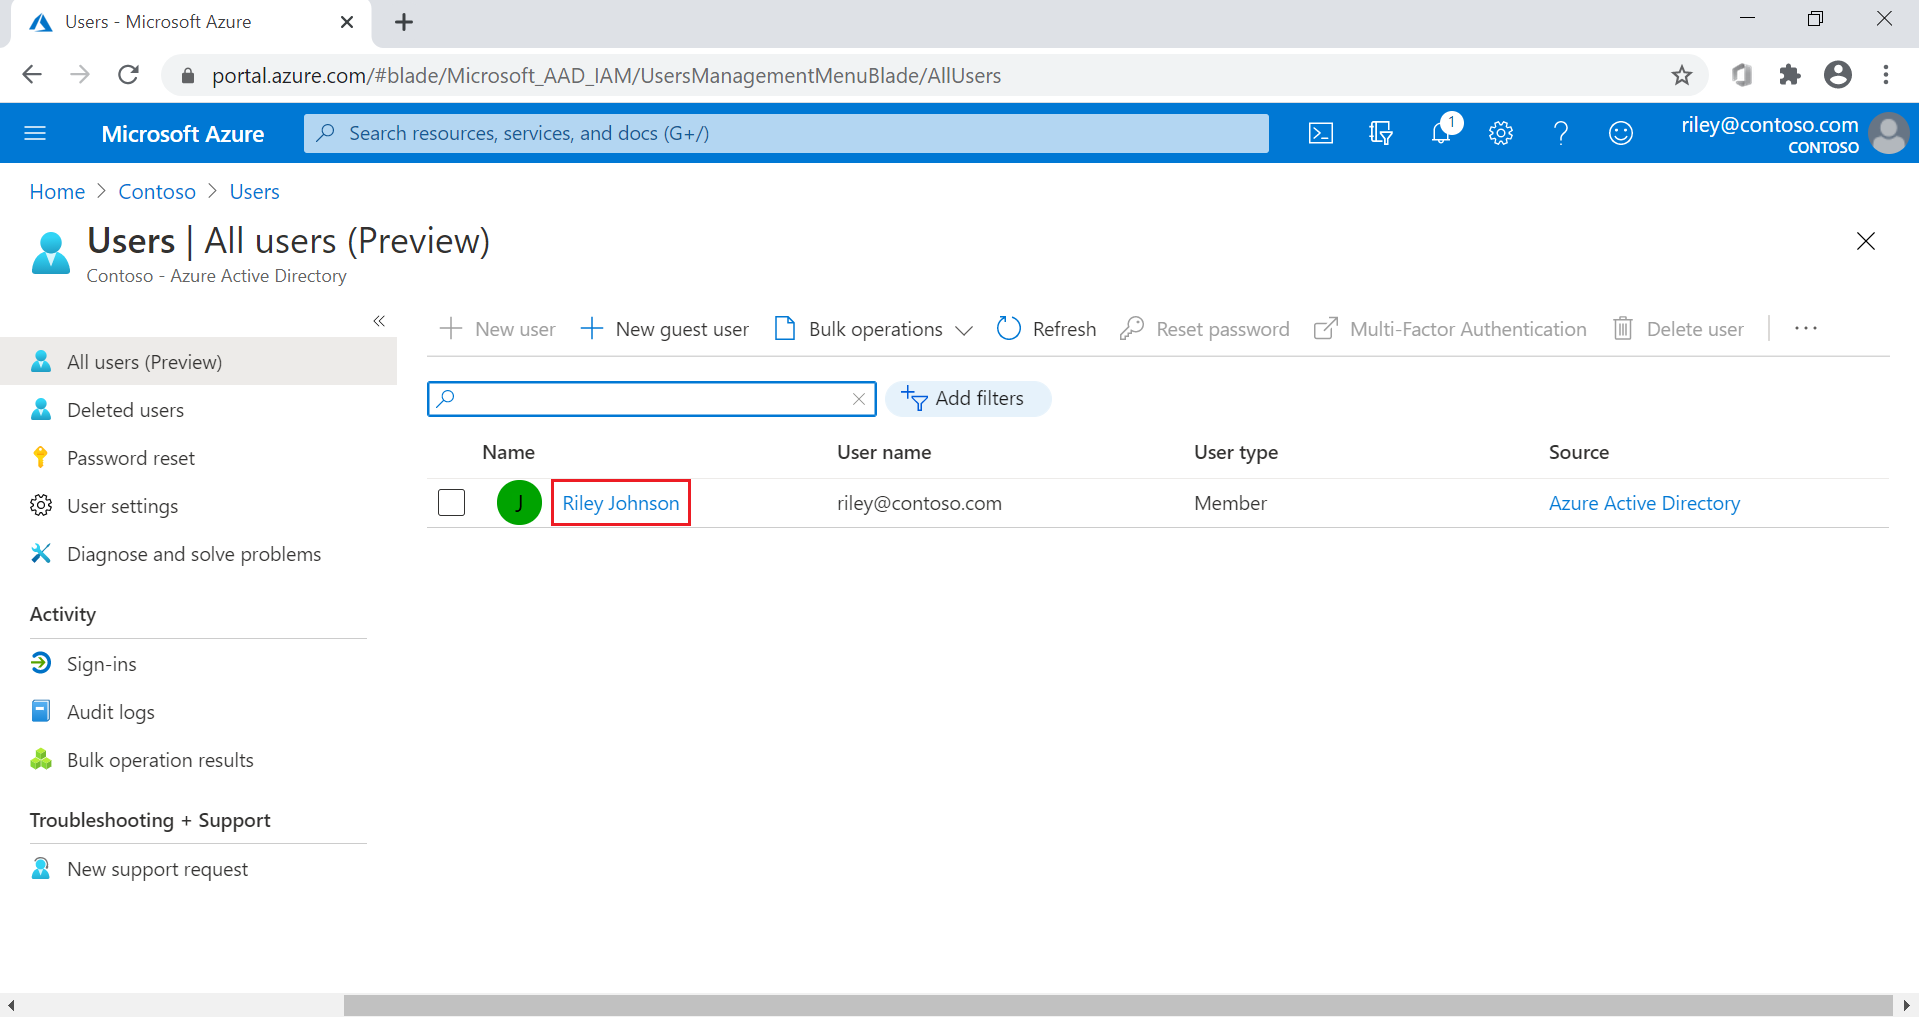Click the Microsoft Azure portal title
Image resolution: width=1920 pixels, height=1020 pixels.
[183, 134]
